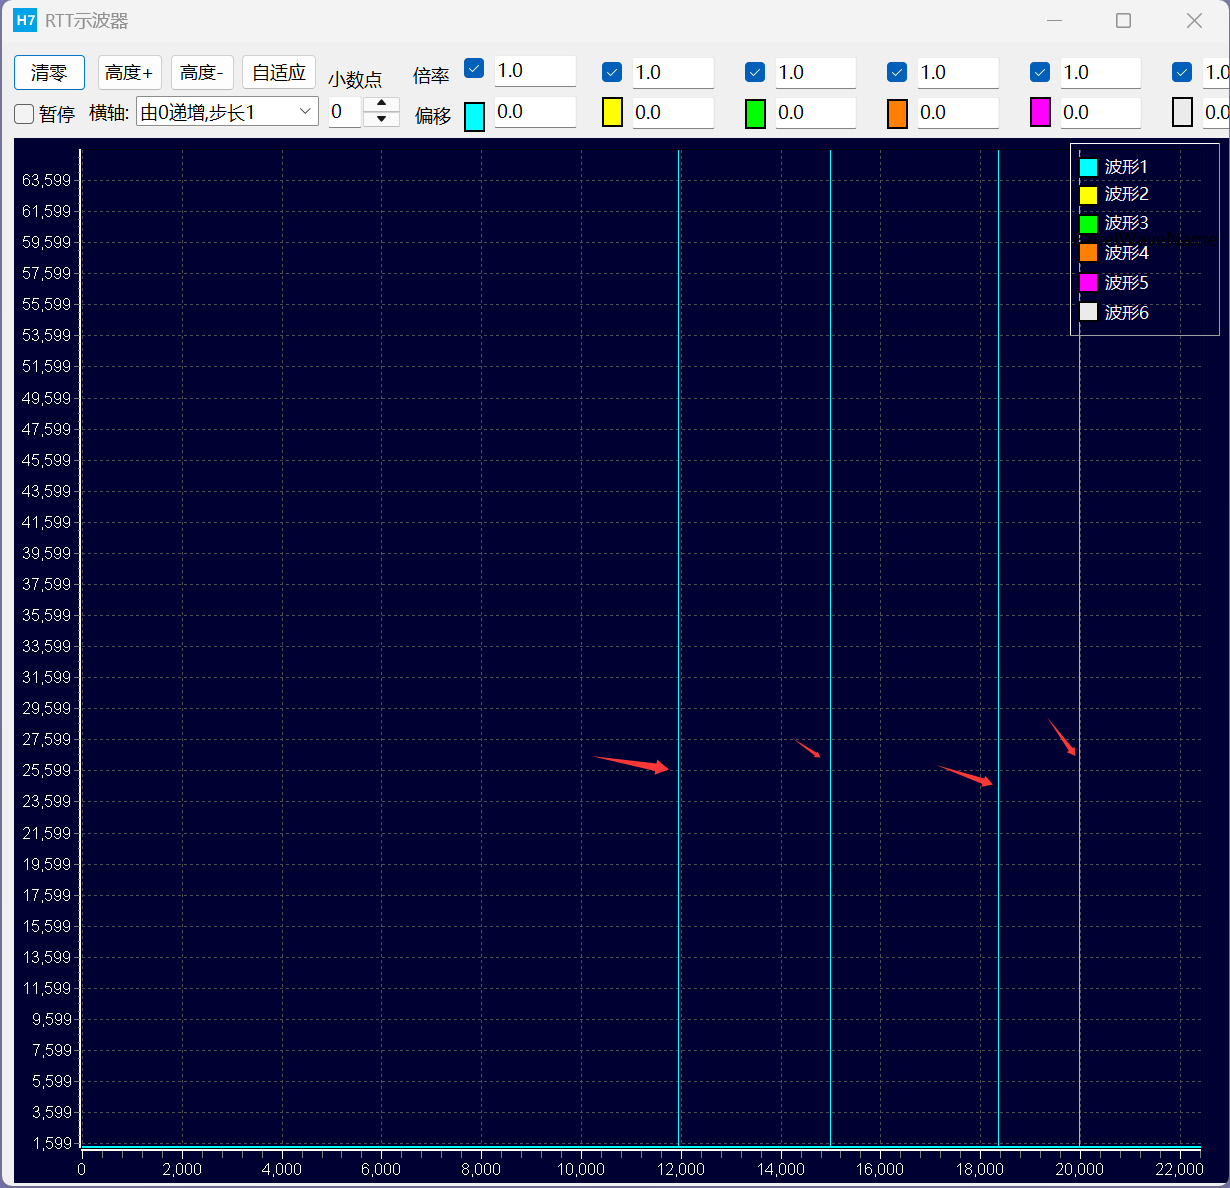The width and height of the screenshot is (1230, 1188).
Task: Click x-axis label 12,000
Action: click(680, 1169)
